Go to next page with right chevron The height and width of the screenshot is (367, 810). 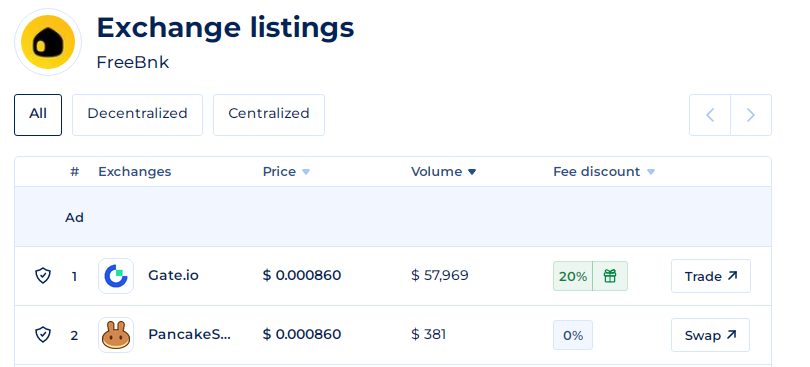751,115
